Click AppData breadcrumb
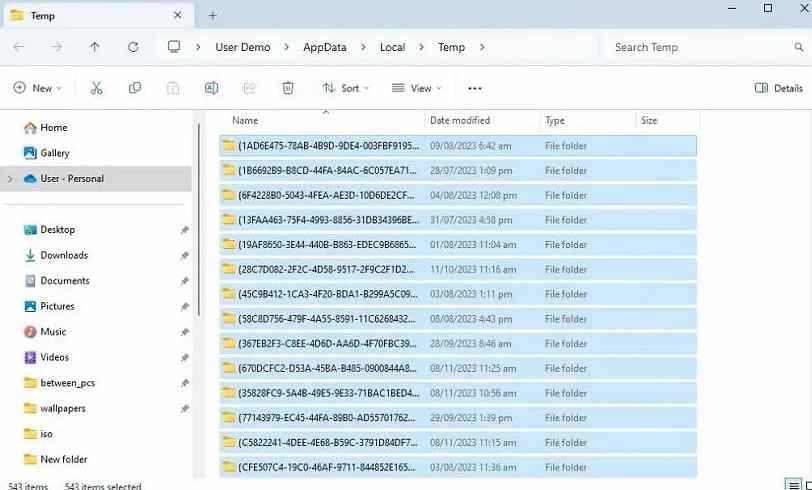Image resolution: width=812 pixels, height=490 pixels. [x=325, y=47]
